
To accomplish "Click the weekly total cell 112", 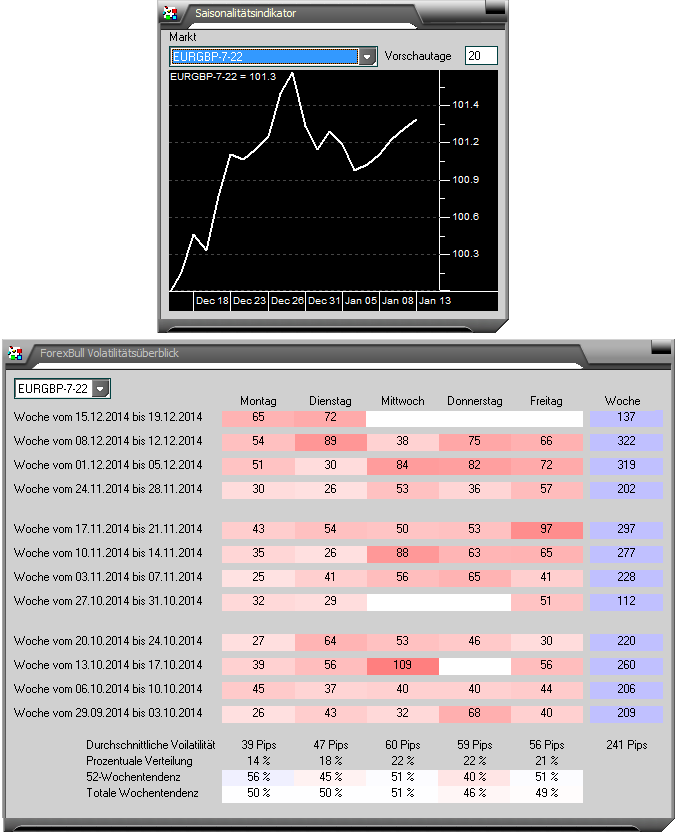I will tap(626, 602).
